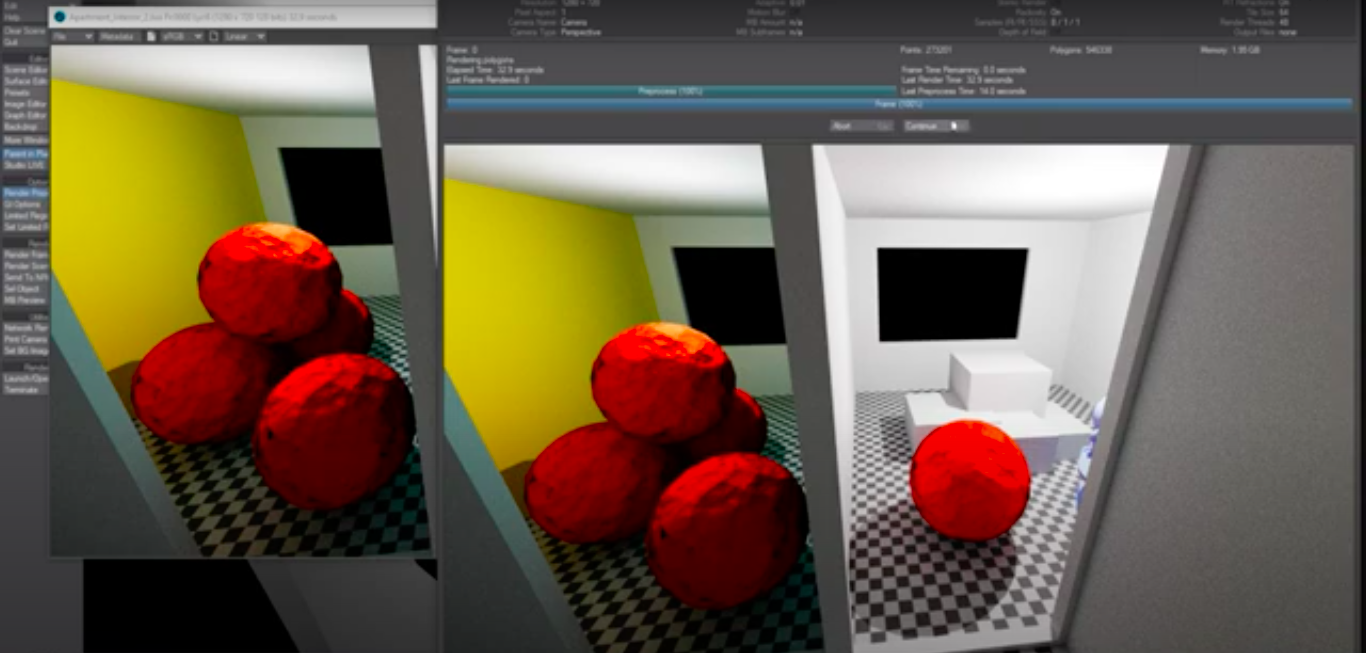Open the Image Editor
The height and width of the screenshot is (653, 1366).
pos(24,104)
